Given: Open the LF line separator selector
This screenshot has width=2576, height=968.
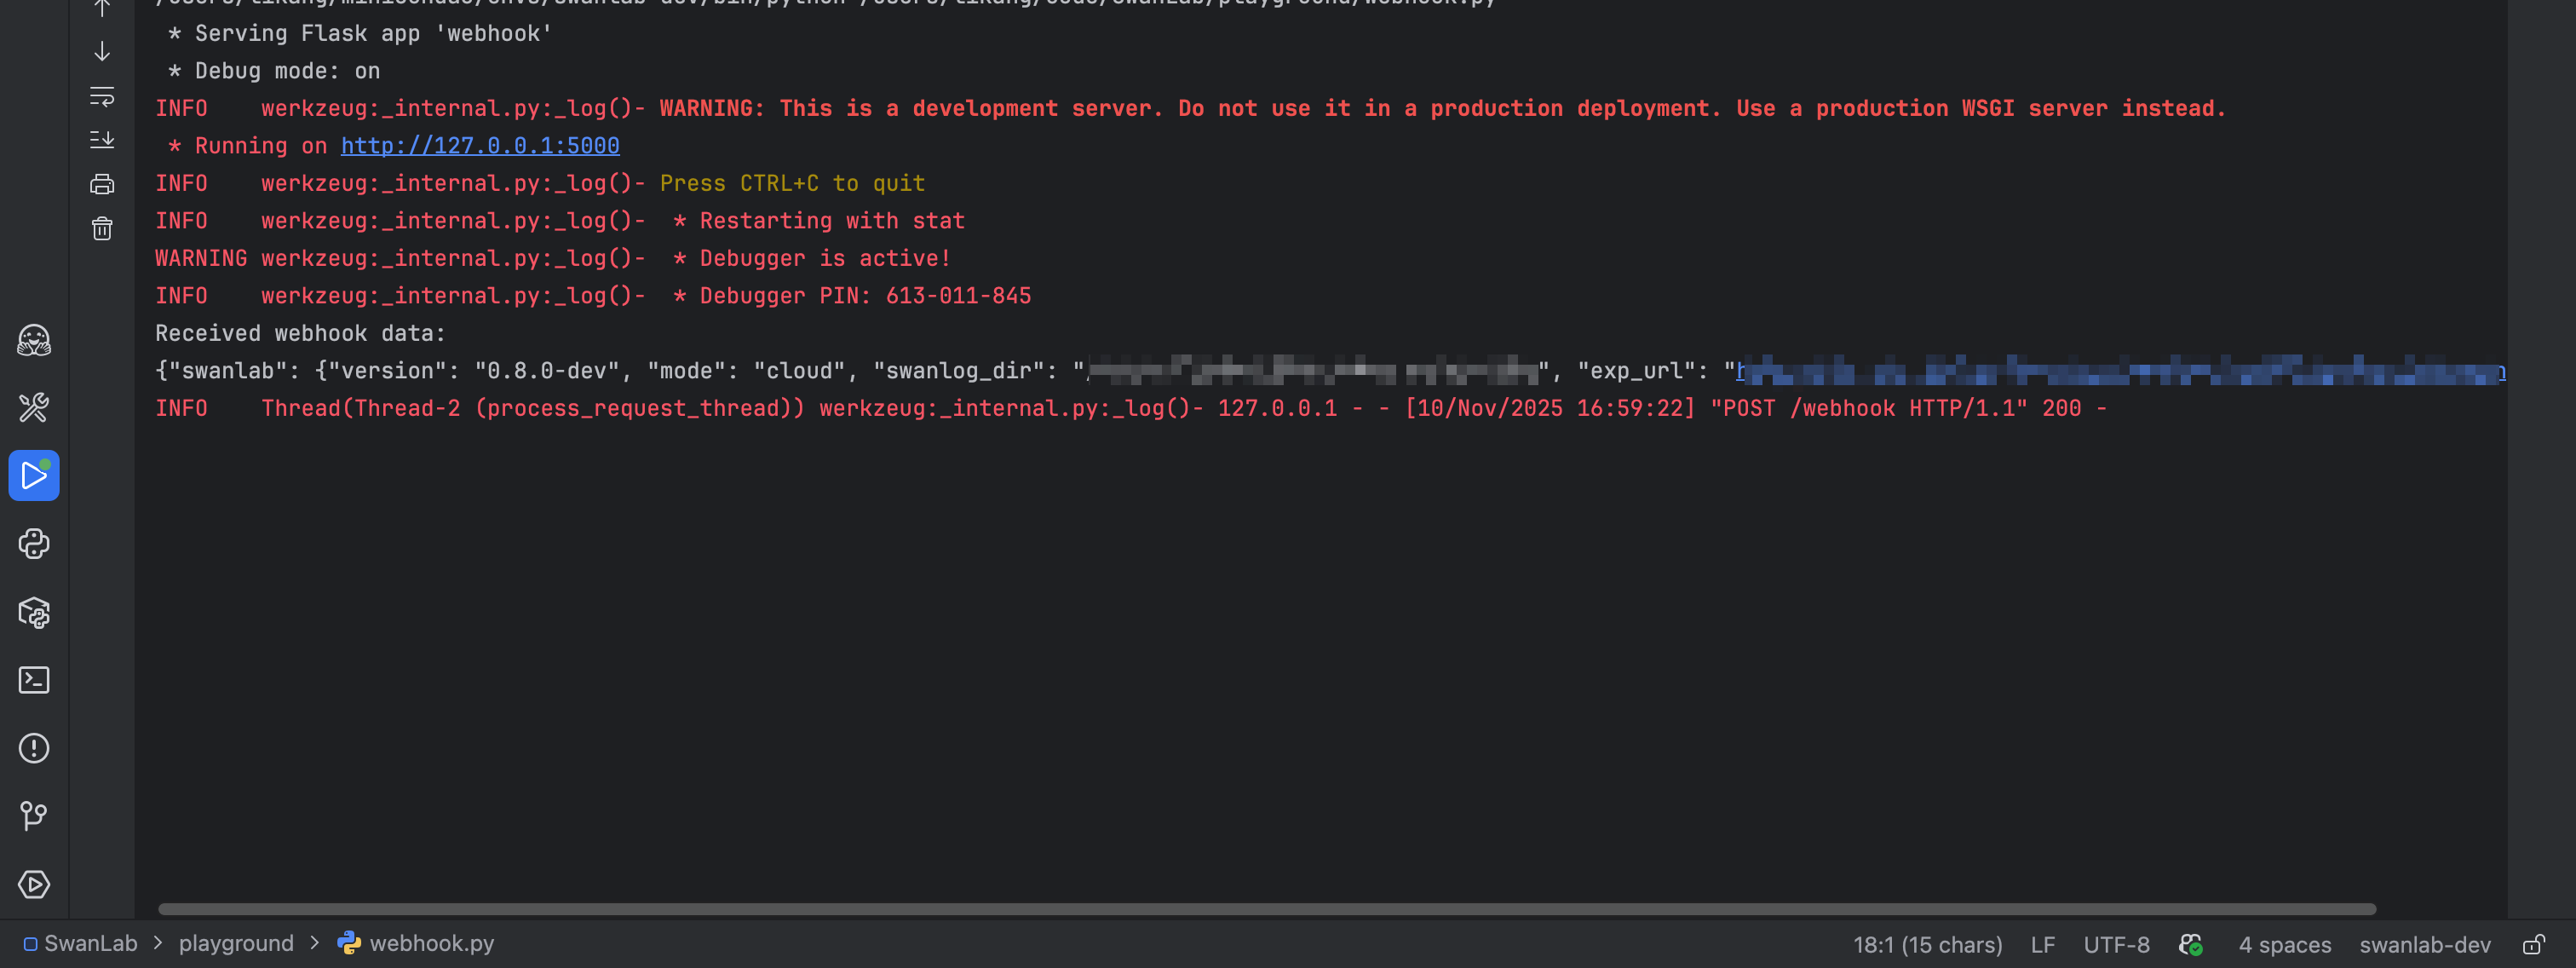Looking at the screenshot, I should 2042,945.
